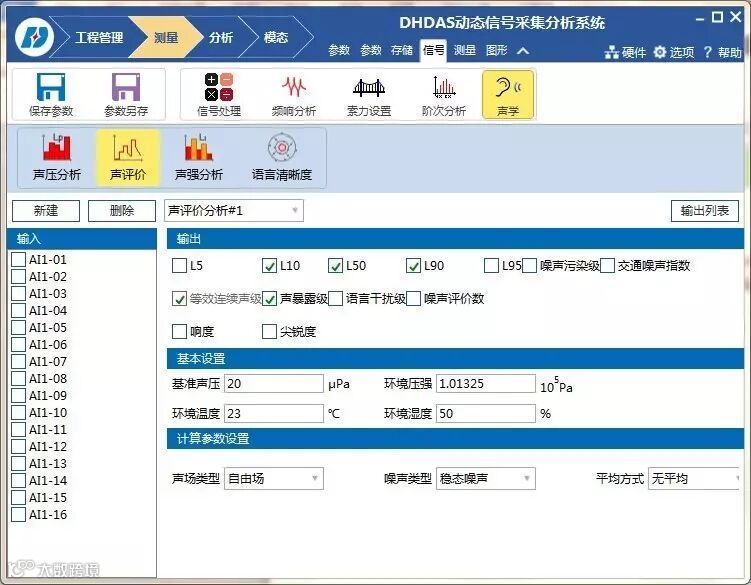Viewport: 751px width, 585px height.
Task: Check the Traffic Noise Index (交通噪声指数) box
Action: coord(607,265)
